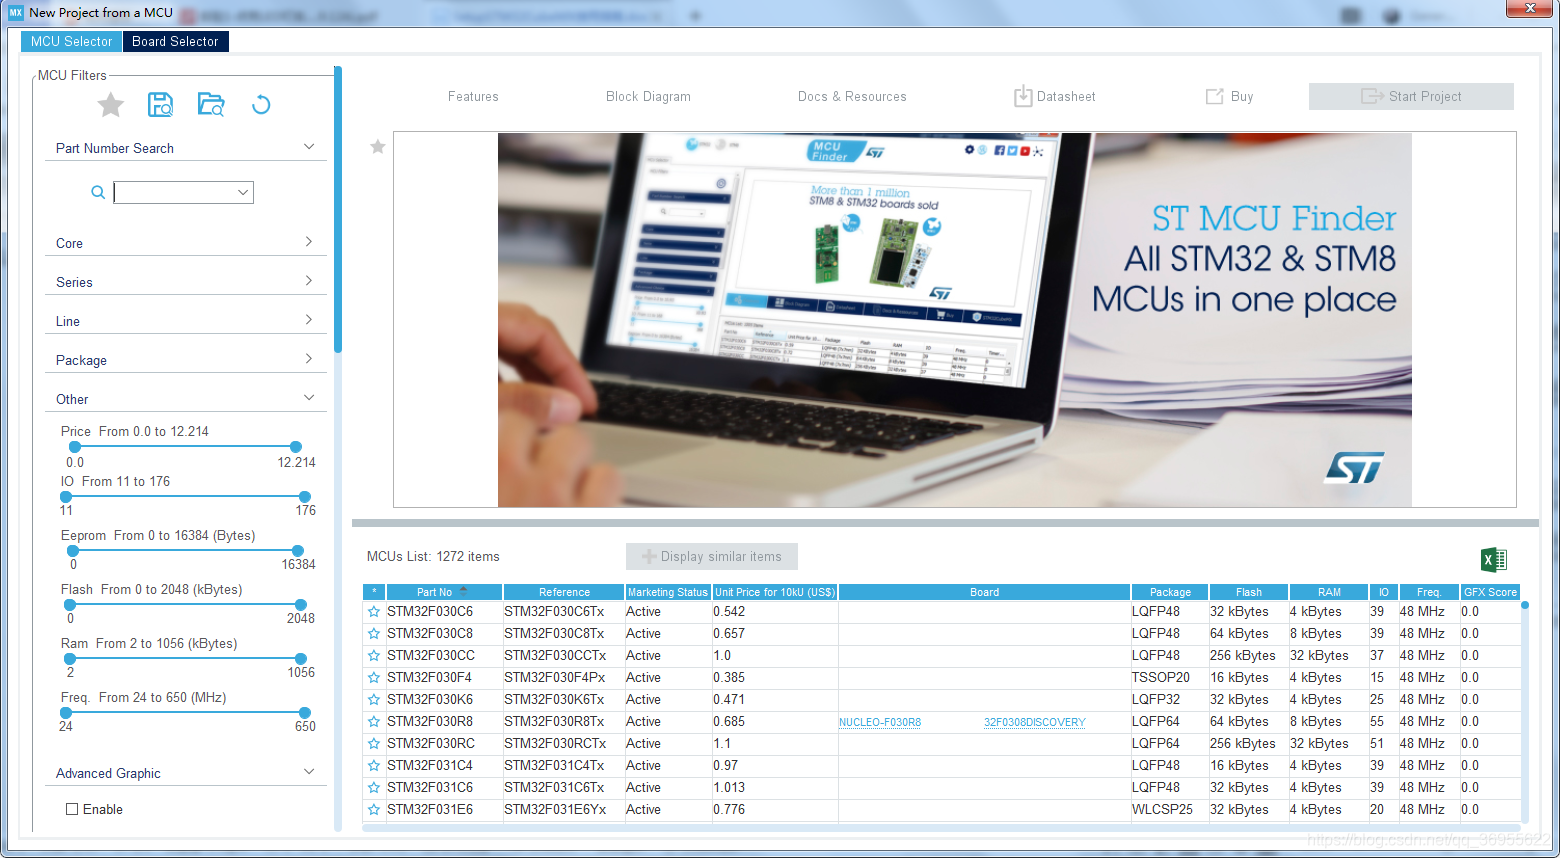Favorite star for STM32F030CC row
This screenshot has height=858, width=1560.
pos(374,656)
